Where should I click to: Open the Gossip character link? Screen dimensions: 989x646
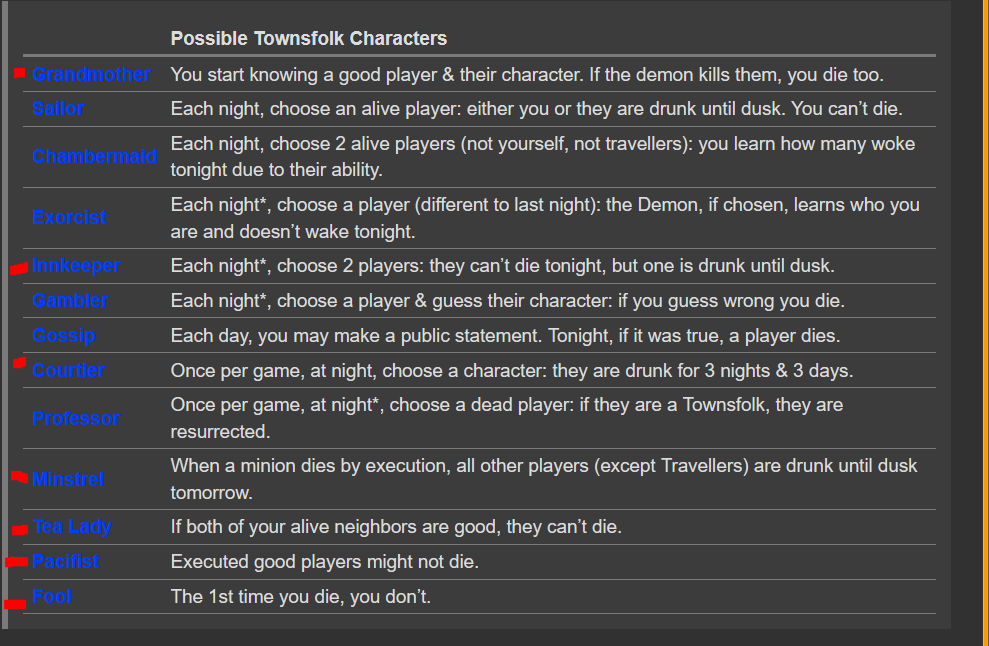coord(64,335)
